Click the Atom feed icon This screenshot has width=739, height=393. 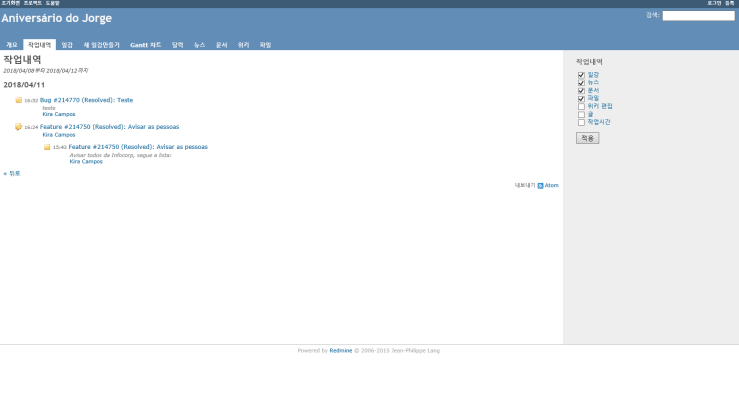[541, 186]
